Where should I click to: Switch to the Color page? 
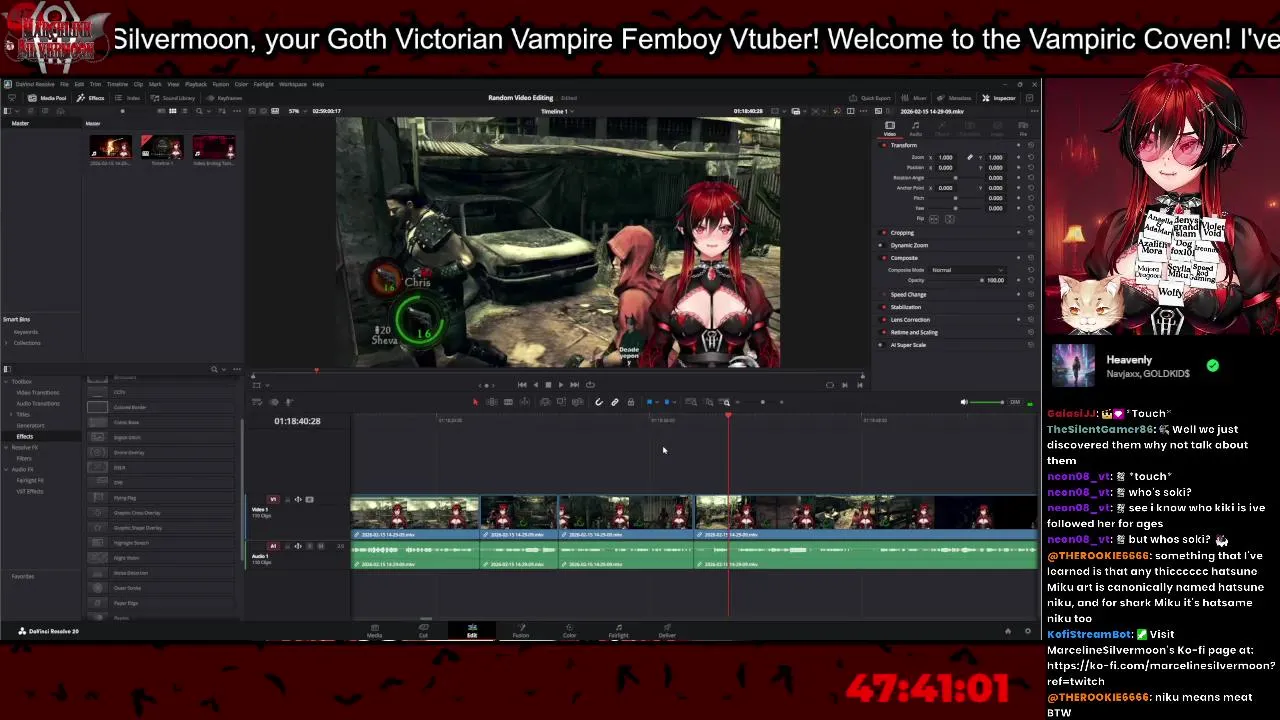[x=569, y=631]
